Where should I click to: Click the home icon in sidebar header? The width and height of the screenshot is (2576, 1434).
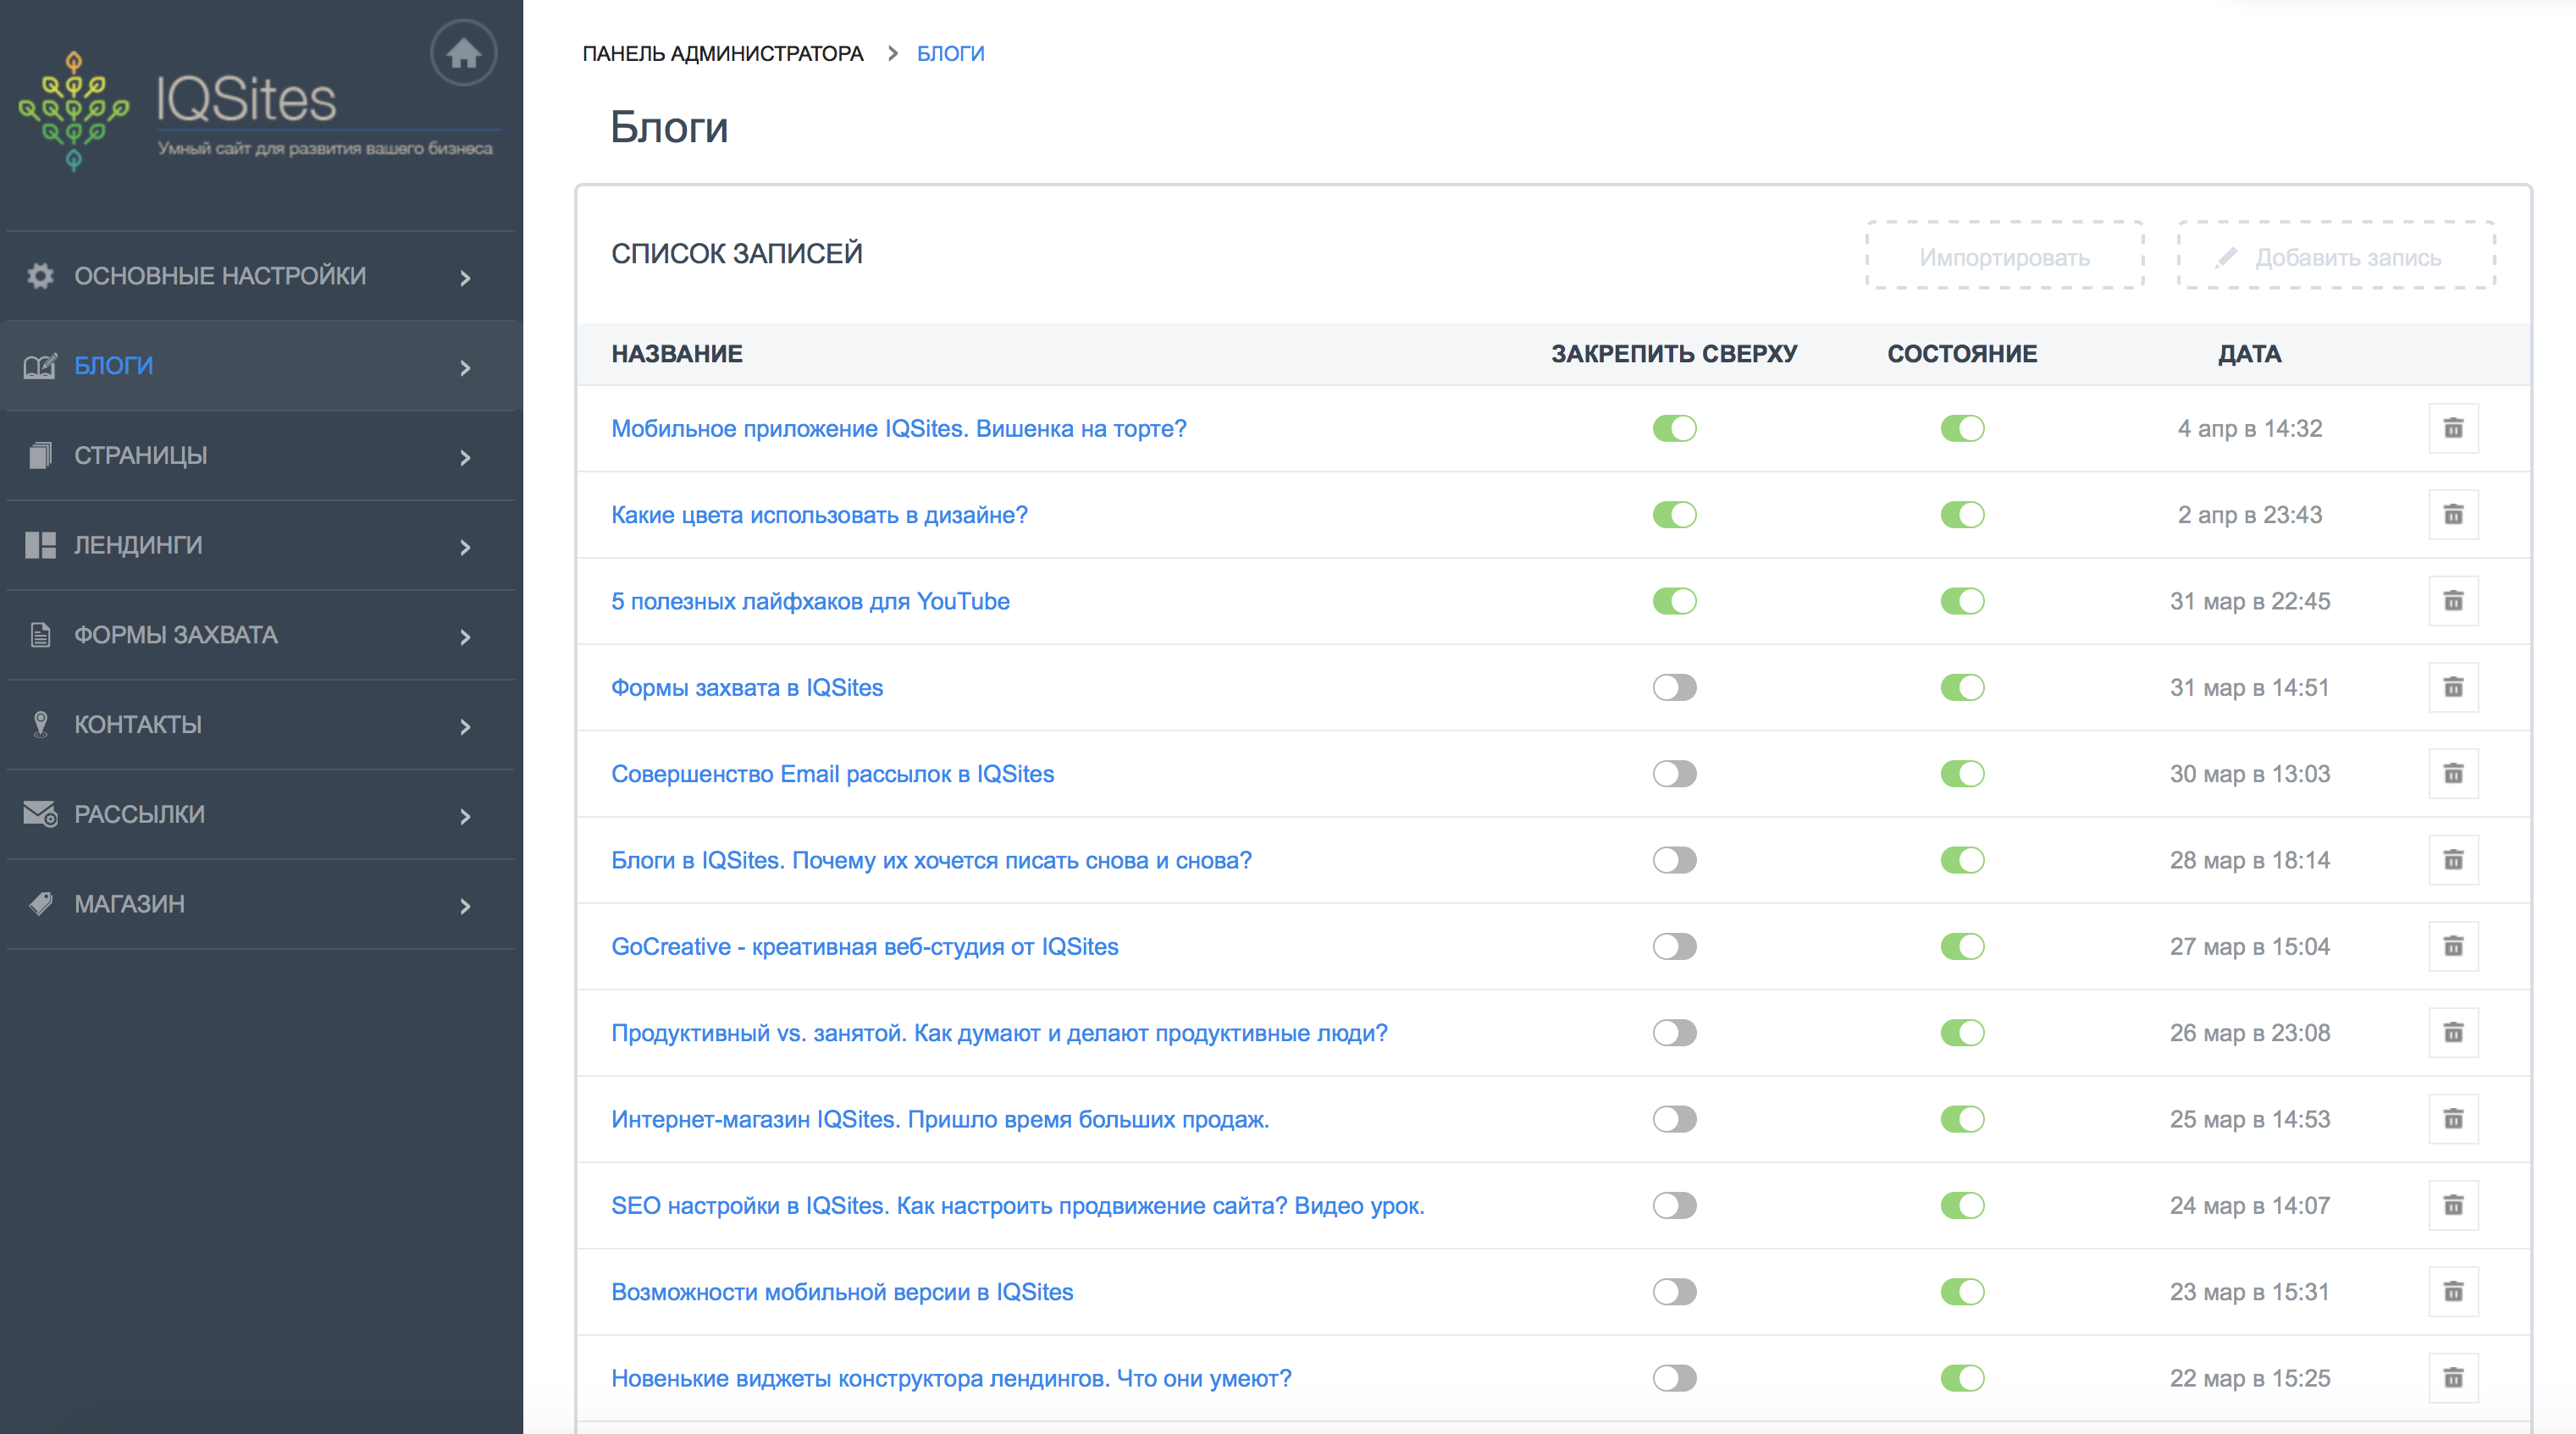(463, 53)
